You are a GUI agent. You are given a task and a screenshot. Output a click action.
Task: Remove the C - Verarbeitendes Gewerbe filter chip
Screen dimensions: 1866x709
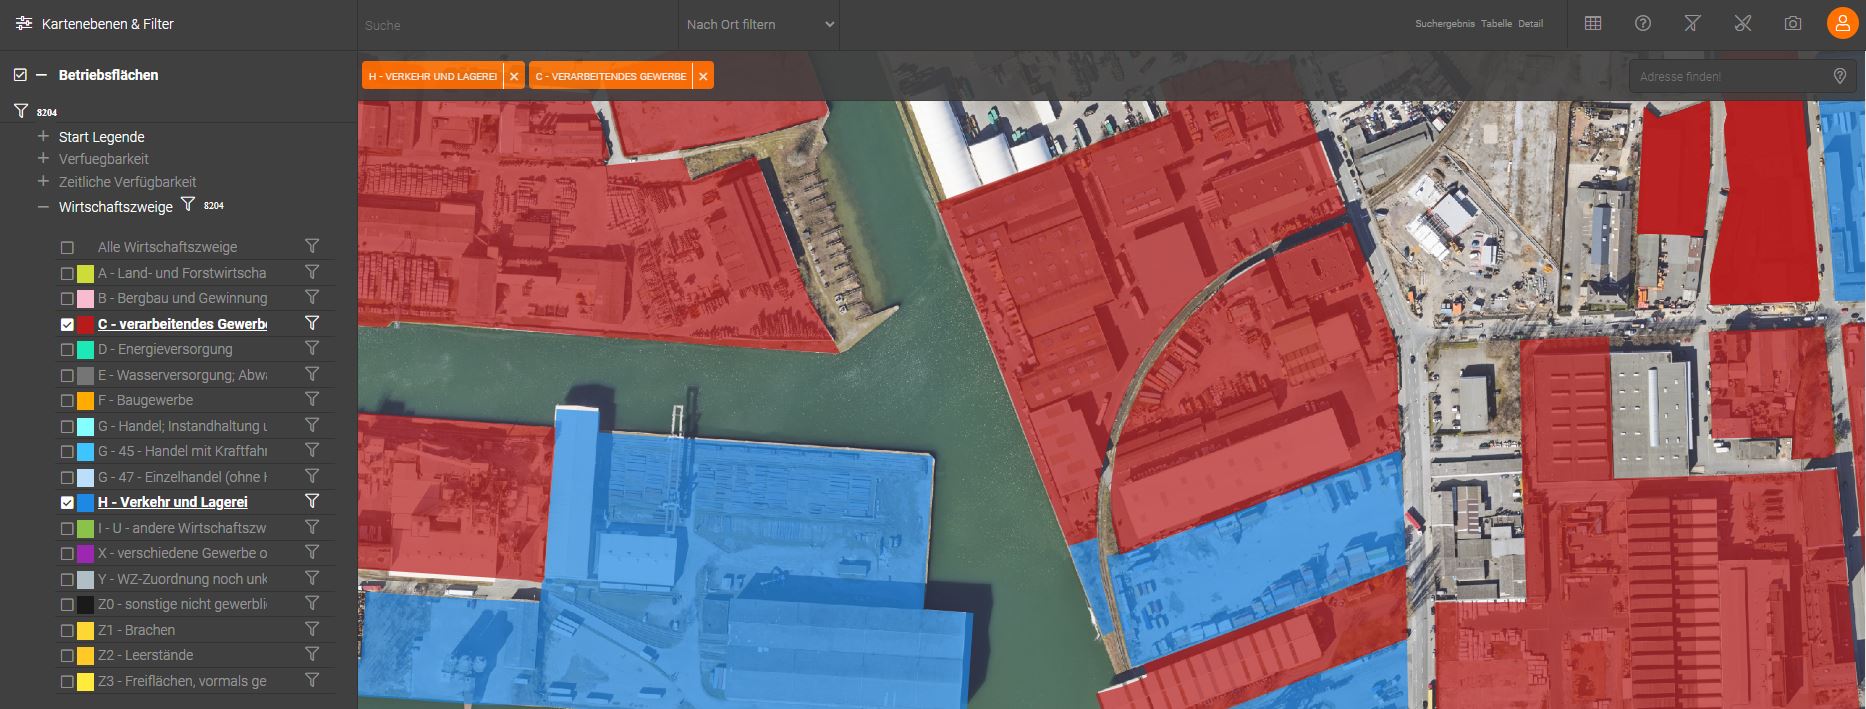click(703, 76)
